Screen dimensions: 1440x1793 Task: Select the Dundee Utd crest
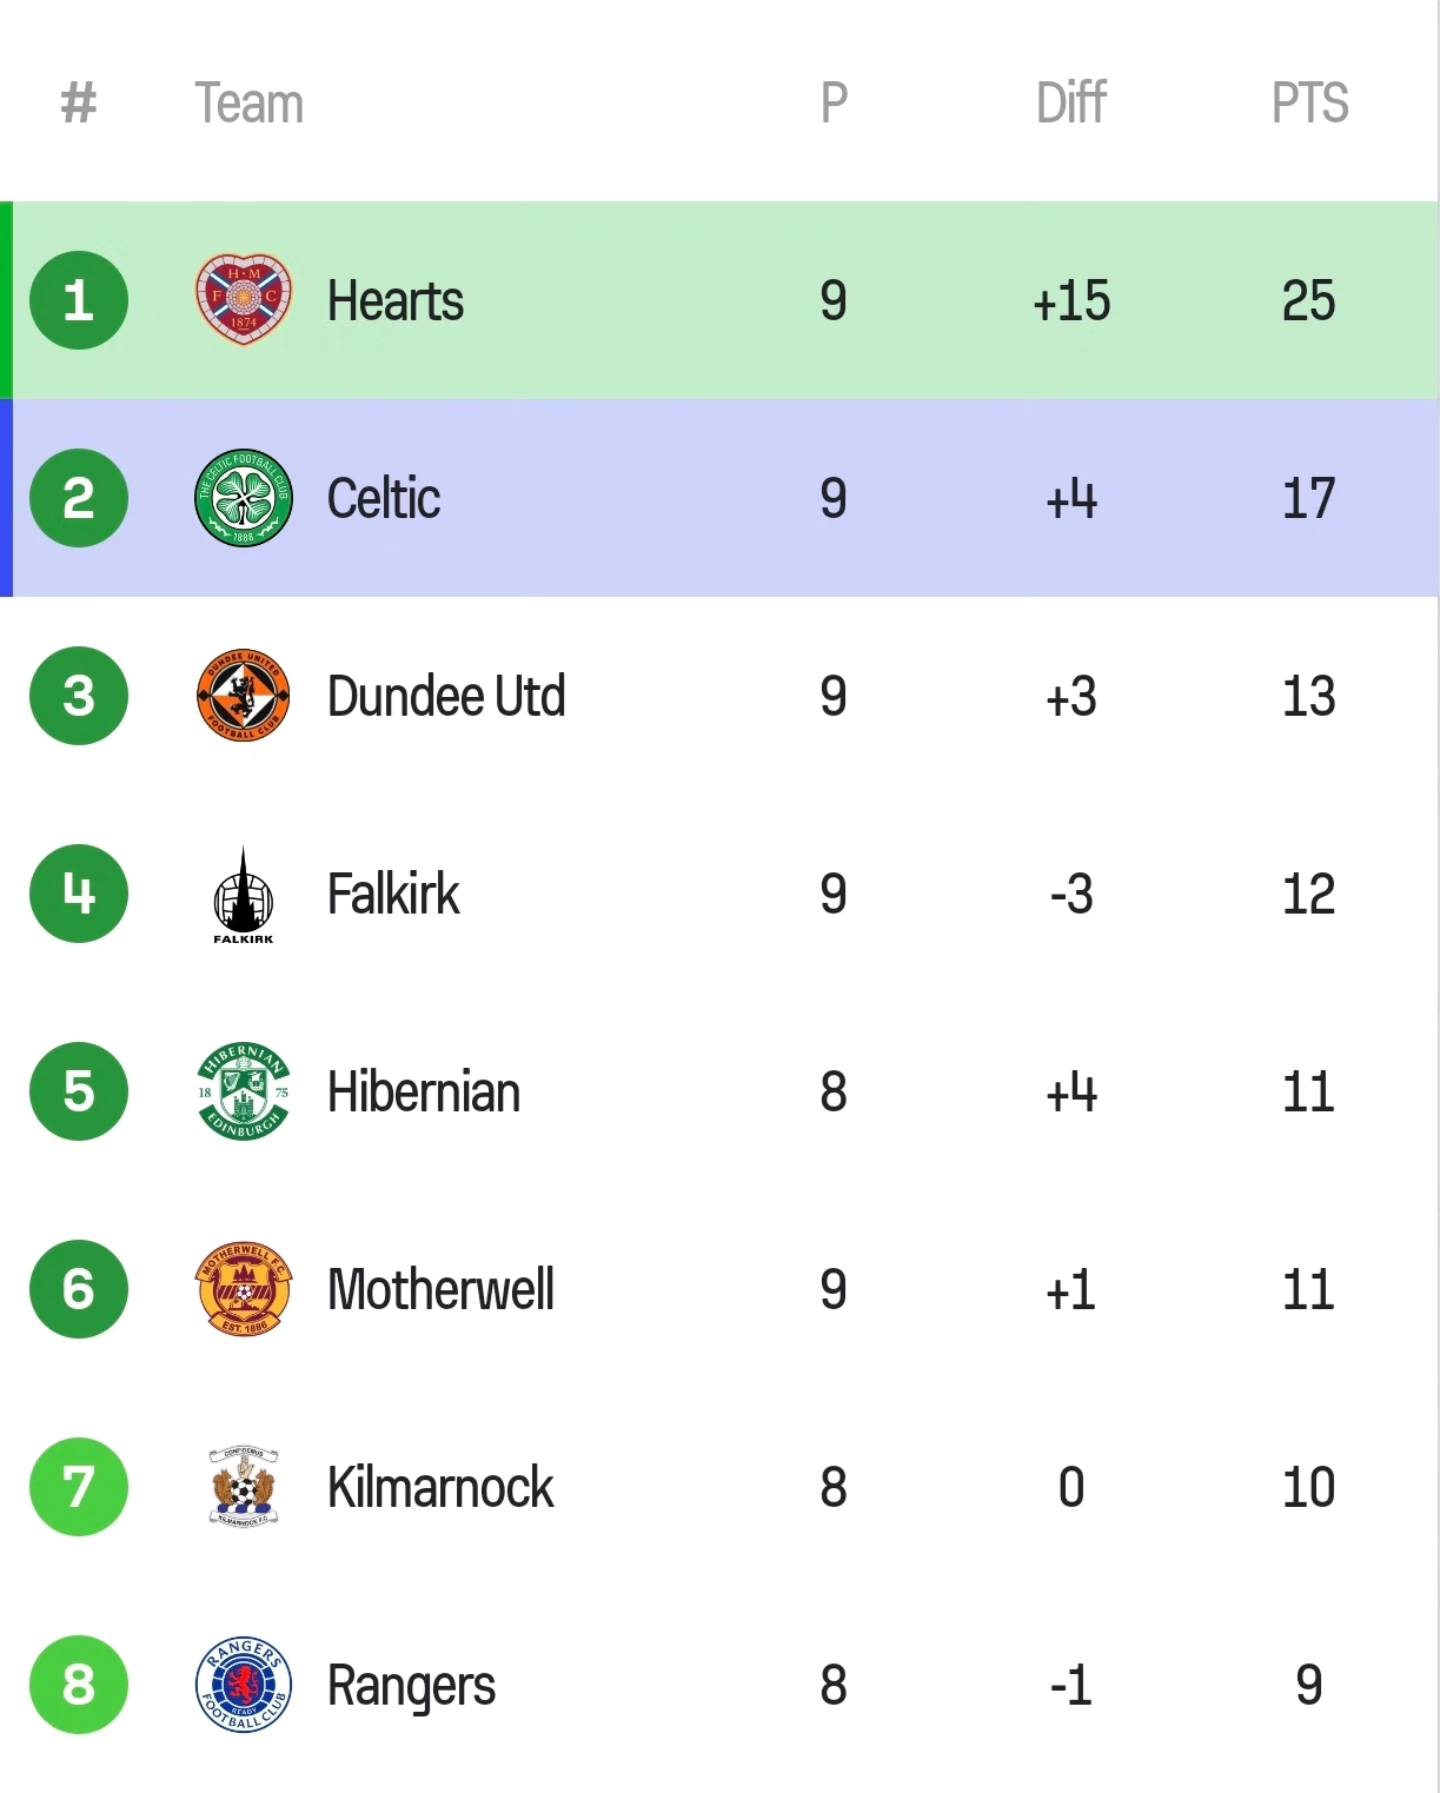tap(243, 695)
